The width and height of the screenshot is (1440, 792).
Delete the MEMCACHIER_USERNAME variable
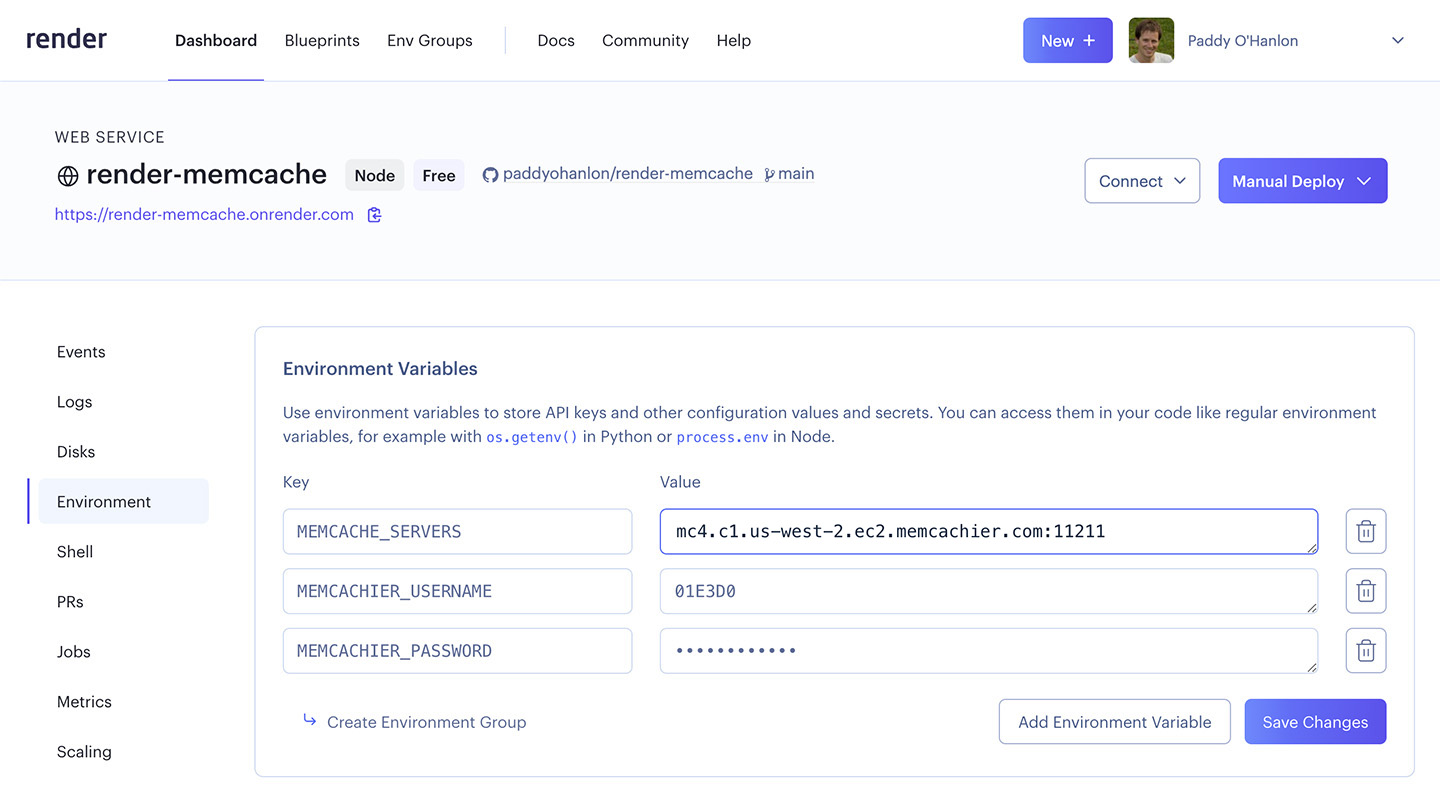(1366, 591)
